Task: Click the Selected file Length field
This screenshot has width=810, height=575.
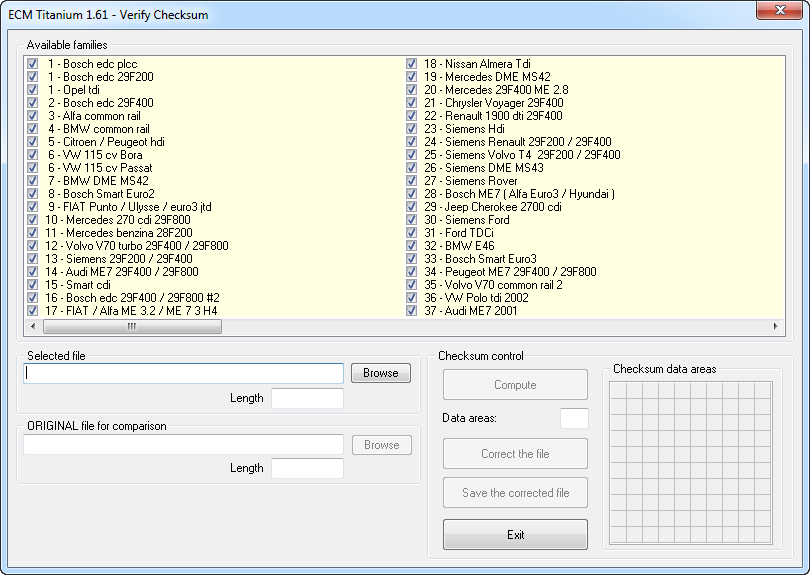Action: pos(307,398)
